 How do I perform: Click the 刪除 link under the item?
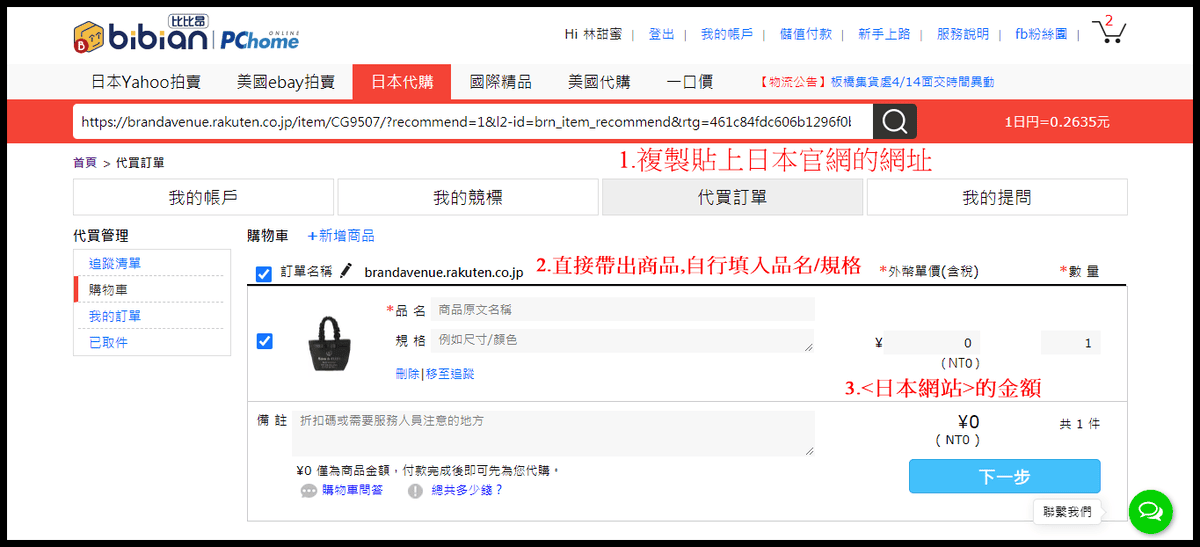click(x=407, y=374)
